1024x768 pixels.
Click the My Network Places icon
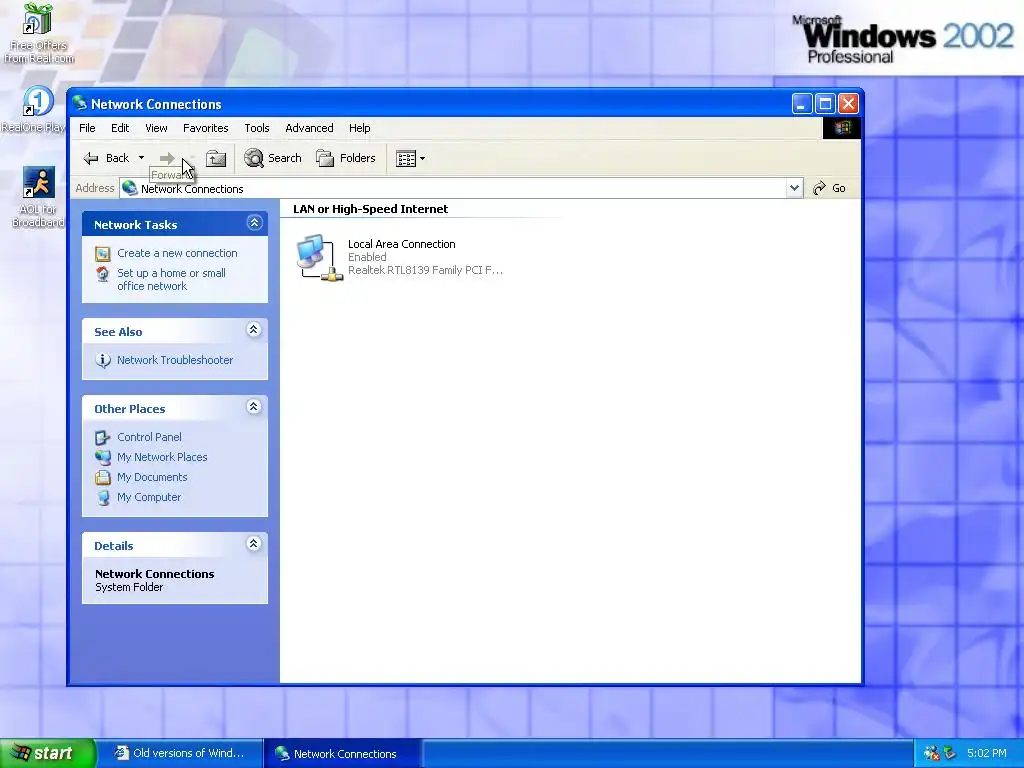[103, 457]
